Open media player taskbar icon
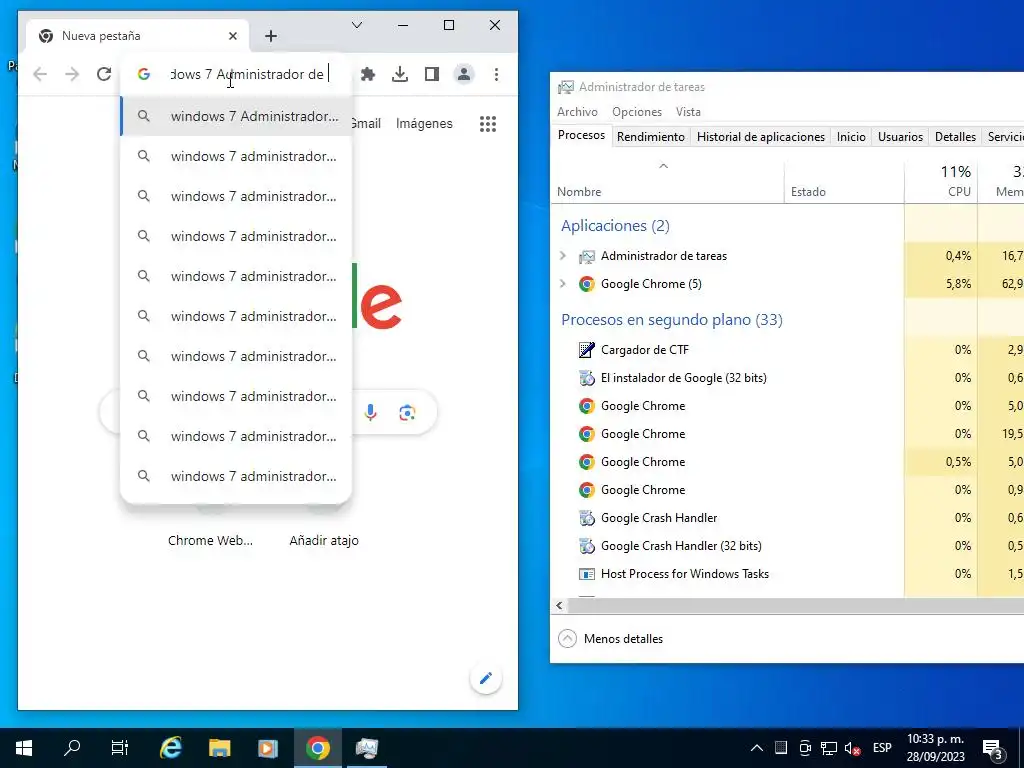 tap(268, 748)
